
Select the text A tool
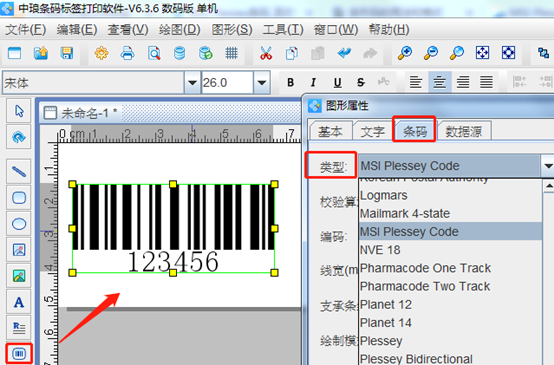(x=19, y=302)
